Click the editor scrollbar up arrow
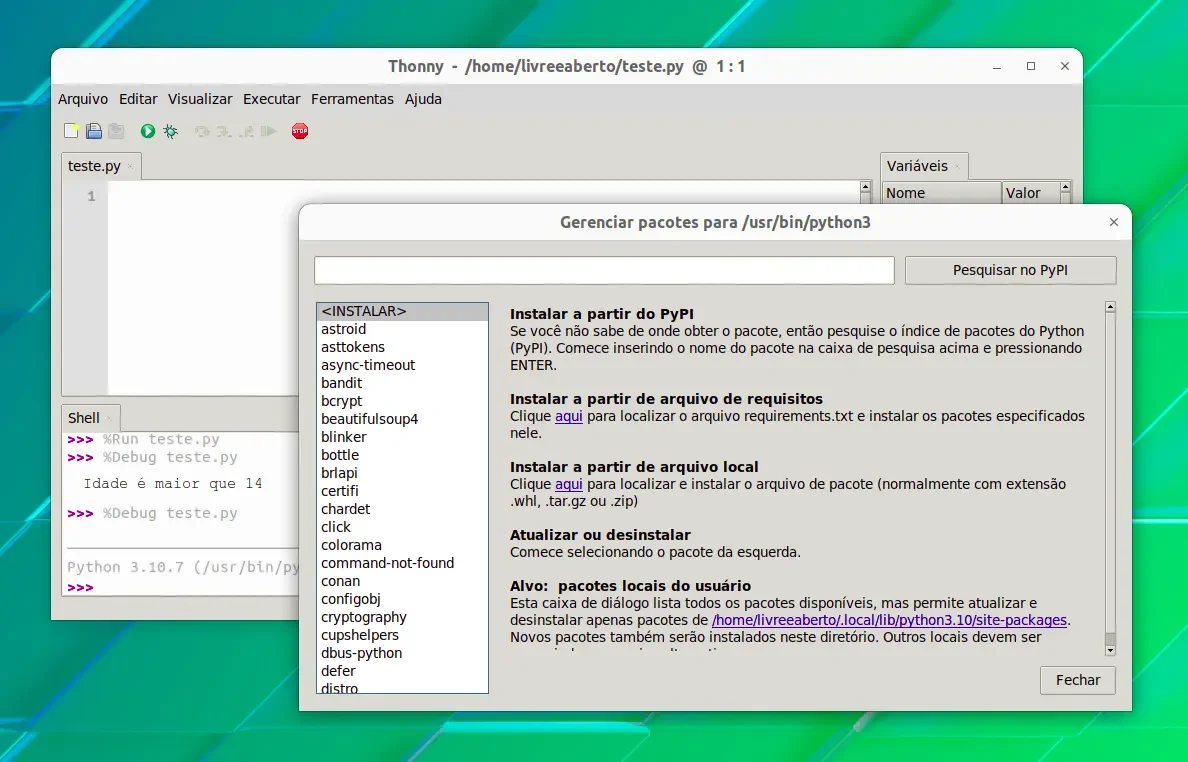1188x762 pixels. tap(865, 186)
